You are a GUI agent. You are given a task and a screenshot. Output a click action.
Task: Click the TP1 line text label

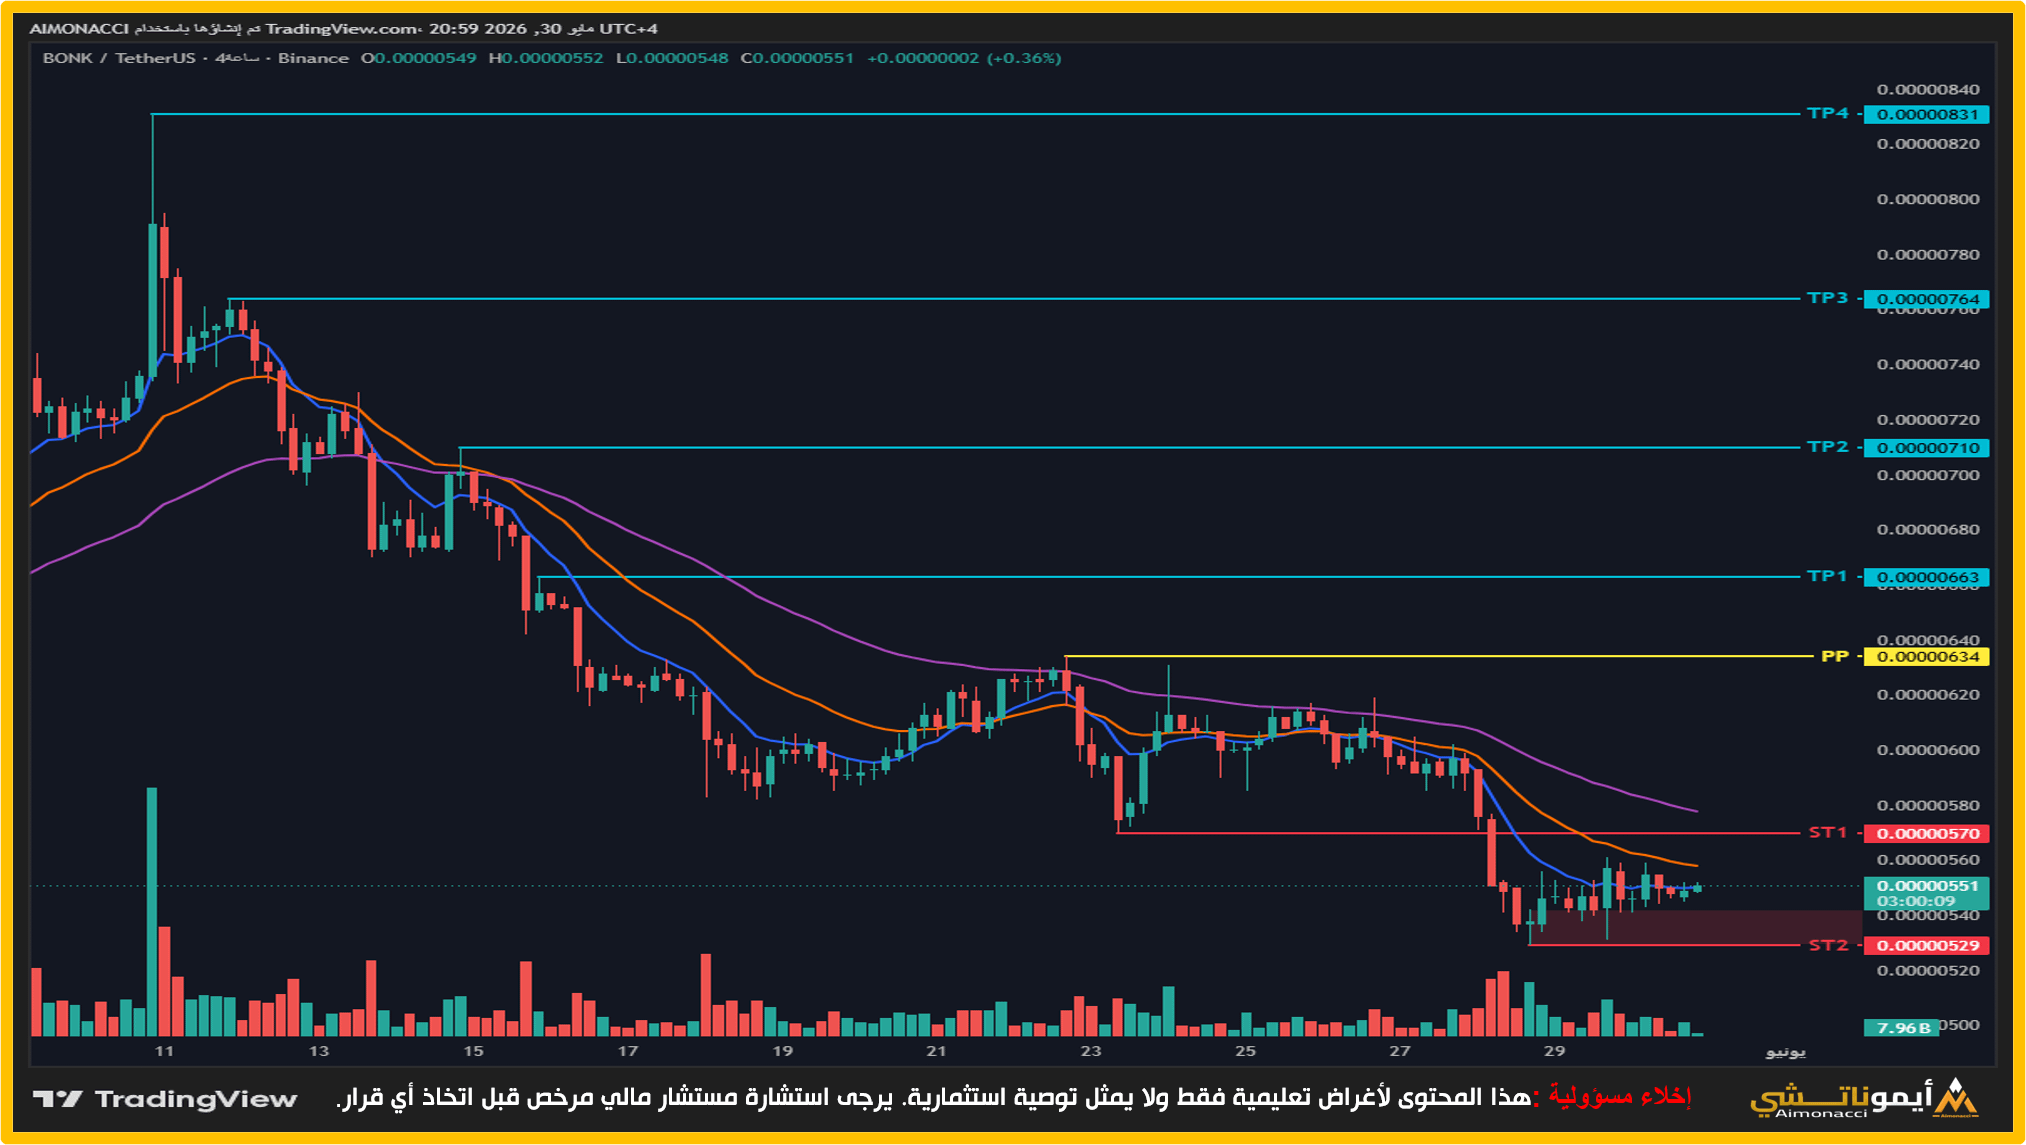coord(1828,576)
